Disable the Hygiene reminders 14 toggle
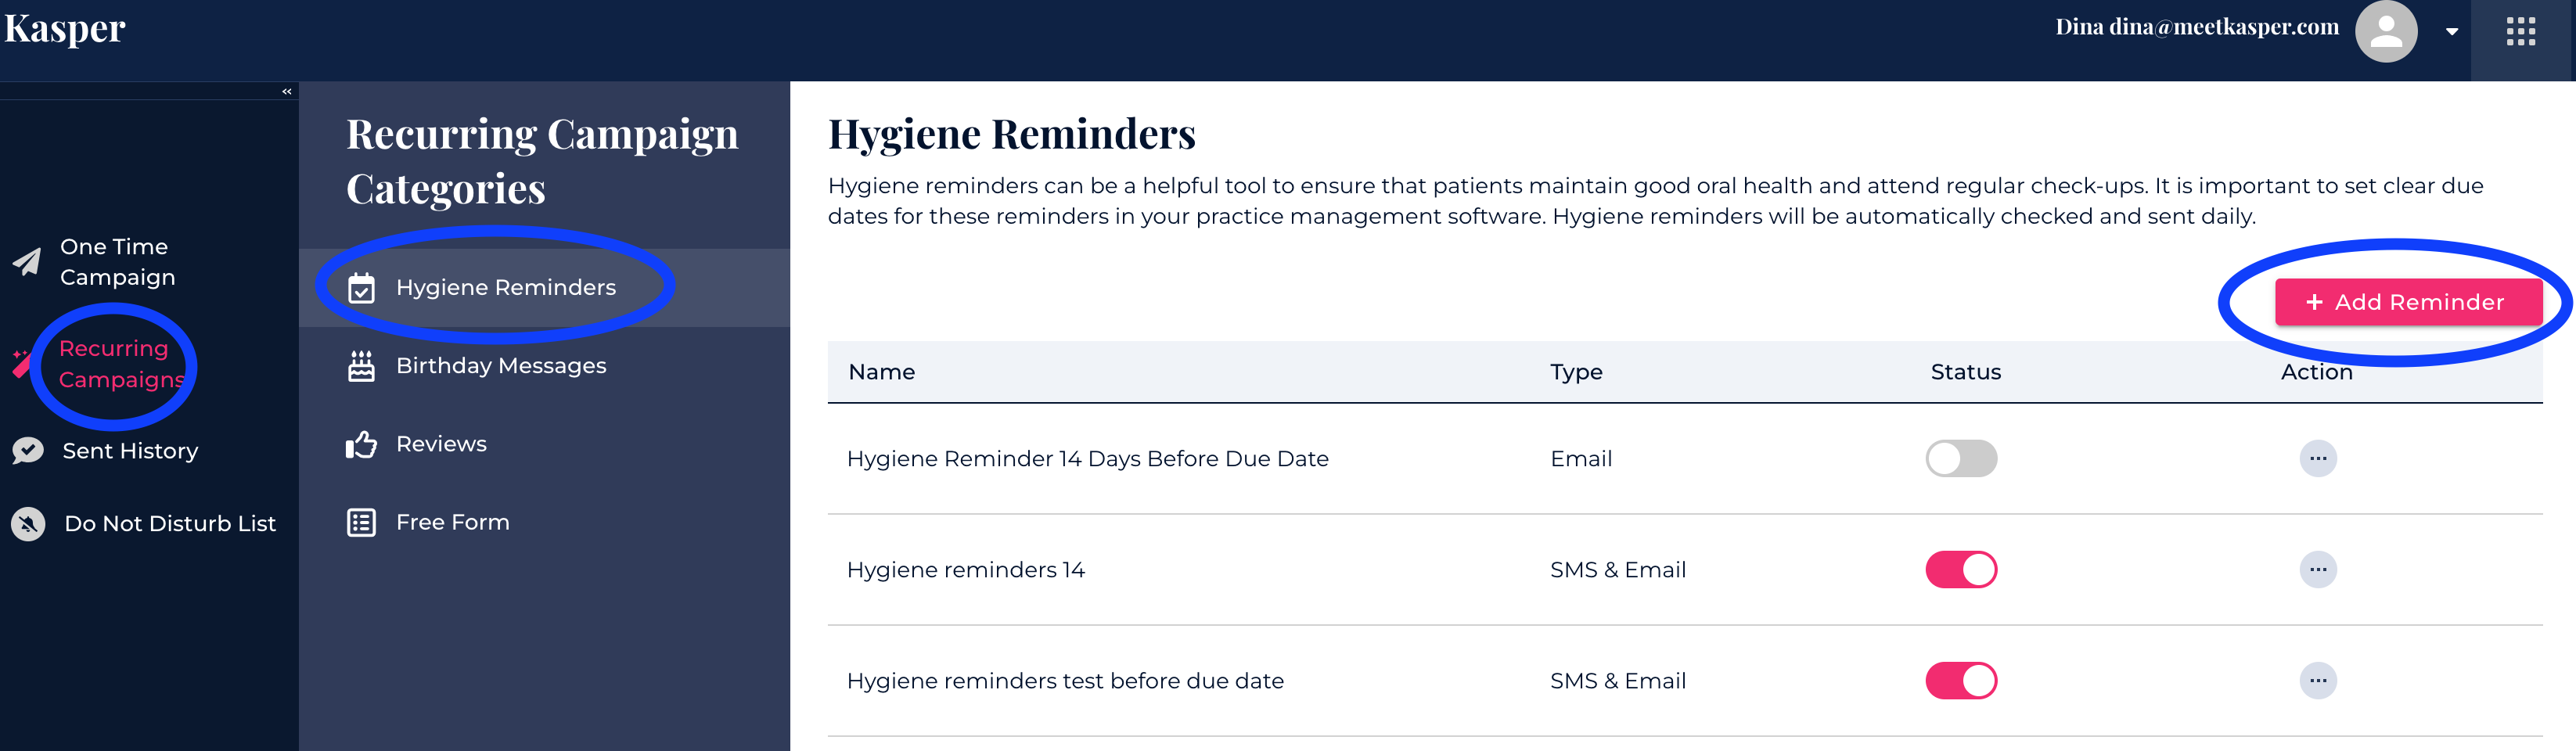 [x=1960, y=570]
